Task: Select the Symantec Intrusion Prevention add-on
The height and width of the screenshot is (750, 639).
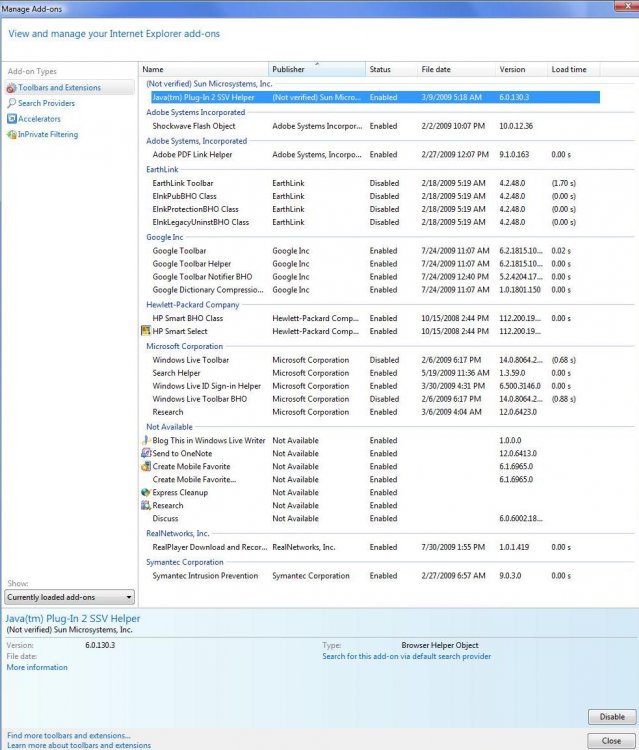Action: tap(205, 576)
